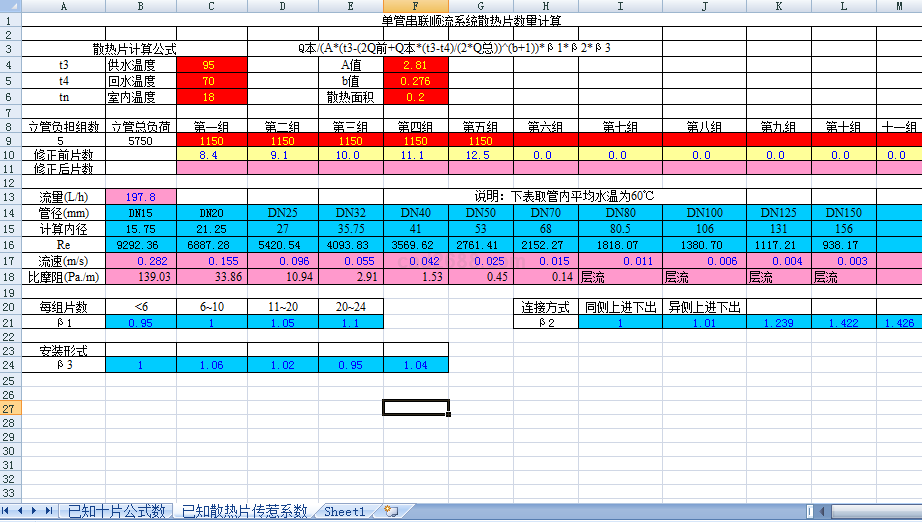The width and height of the screenshot is (922, 522).
Task: Go to first sheet using navigation arrow
Action: (9, 511)
